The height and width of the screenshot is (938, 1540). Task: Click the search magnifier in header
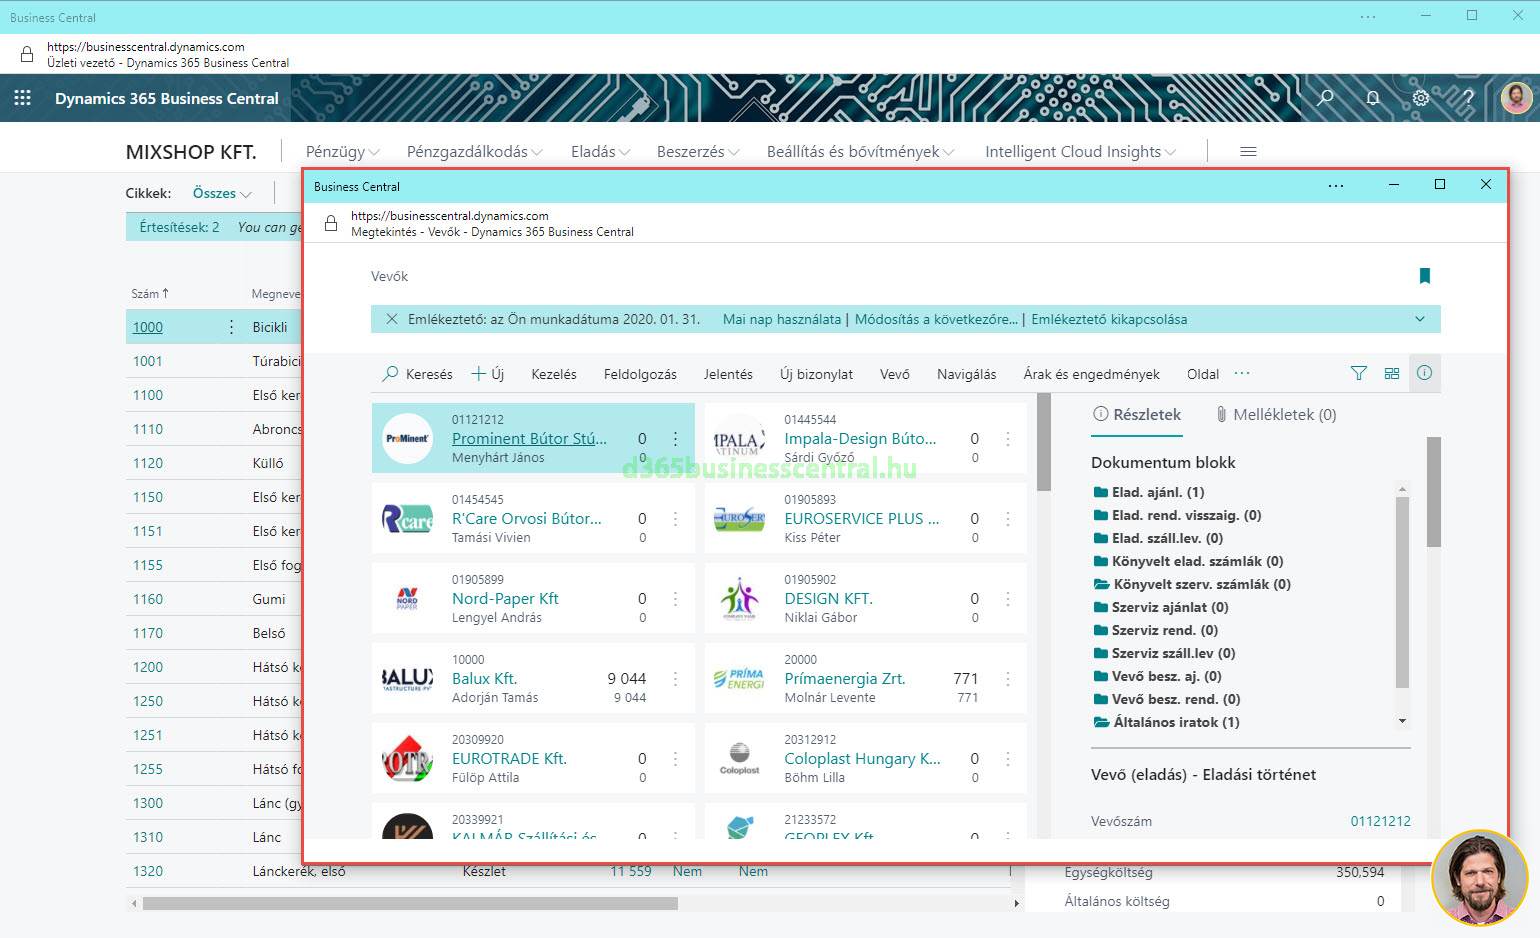pos(1325,98)
